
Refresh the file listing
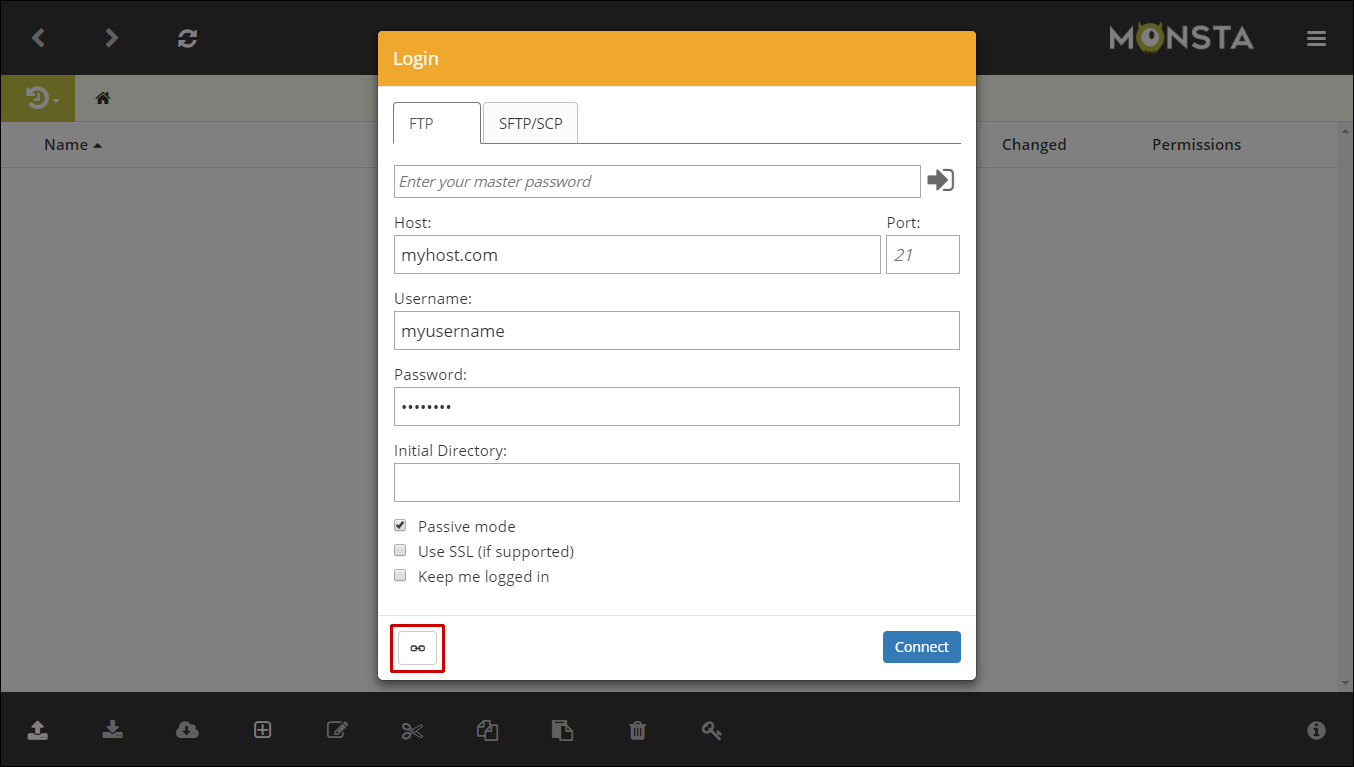point(187,38)
